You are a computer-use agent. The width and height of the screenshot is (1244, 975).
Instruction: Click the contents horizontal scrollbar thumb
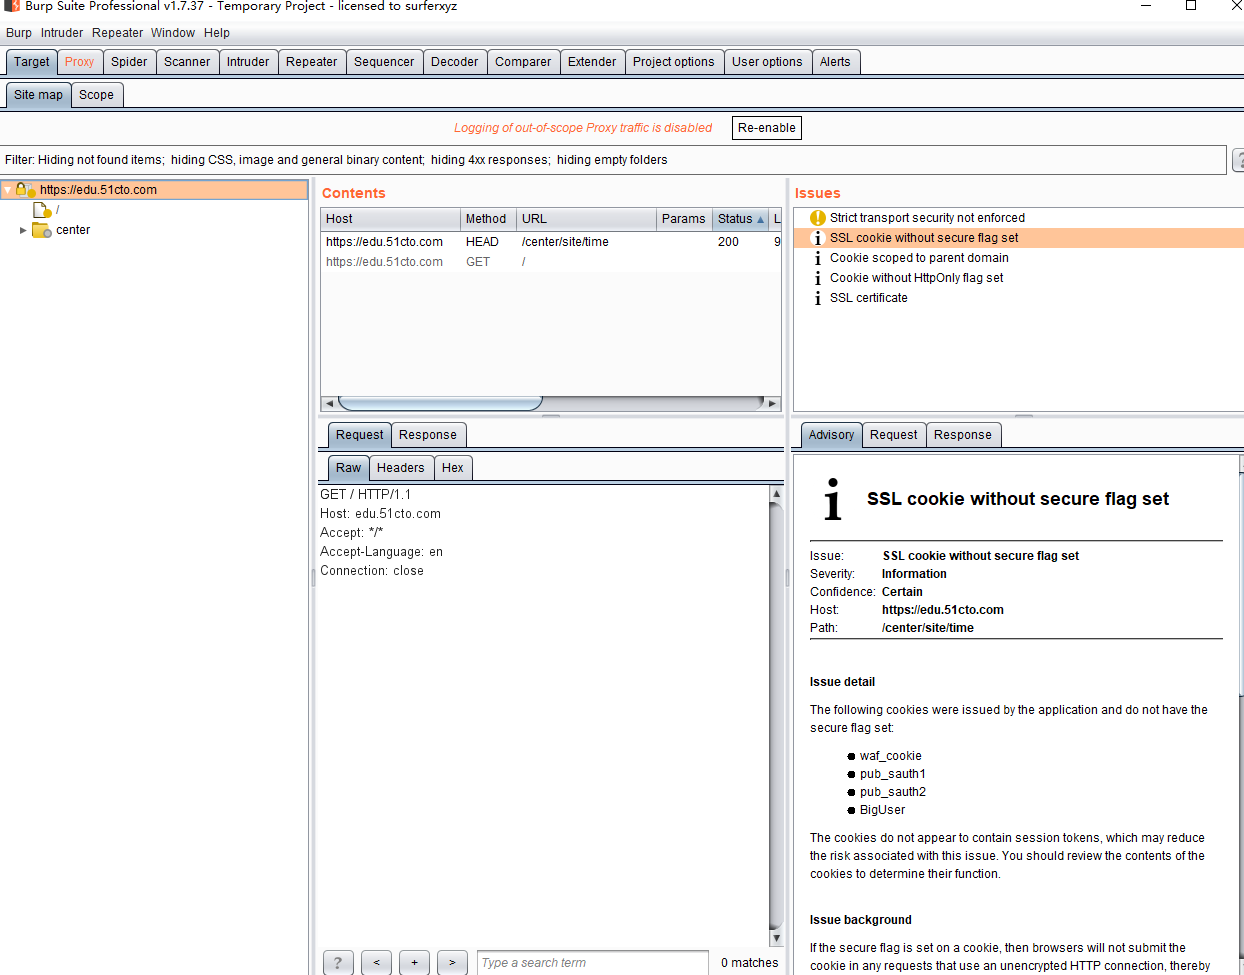click(x=440, y=403)
